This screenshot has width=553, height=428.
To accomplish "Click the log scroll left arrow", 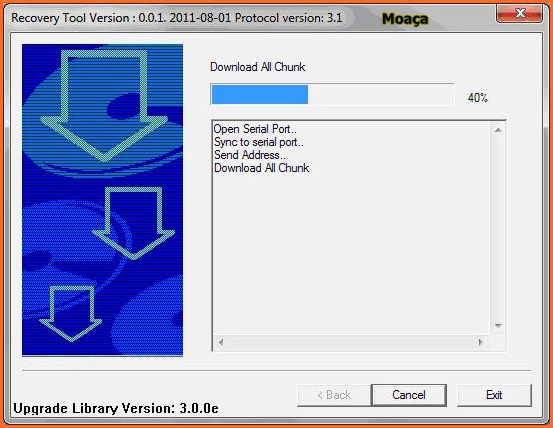I will coord(221,342).
